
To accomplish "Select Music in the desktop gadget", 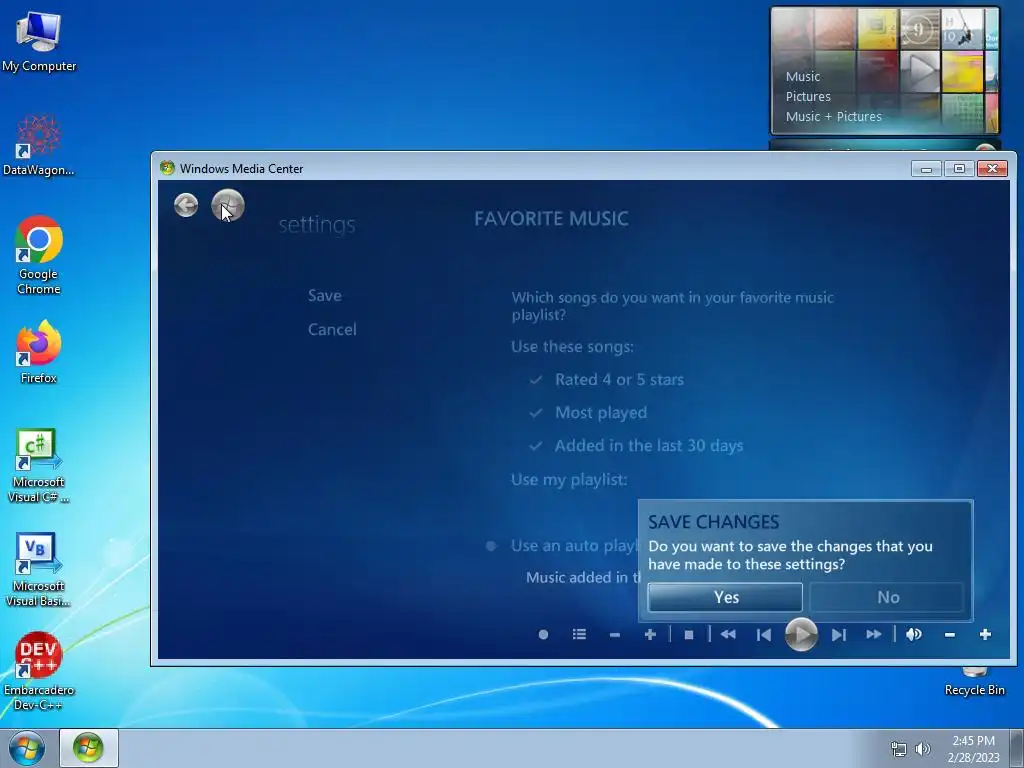I will coord(803,76).
